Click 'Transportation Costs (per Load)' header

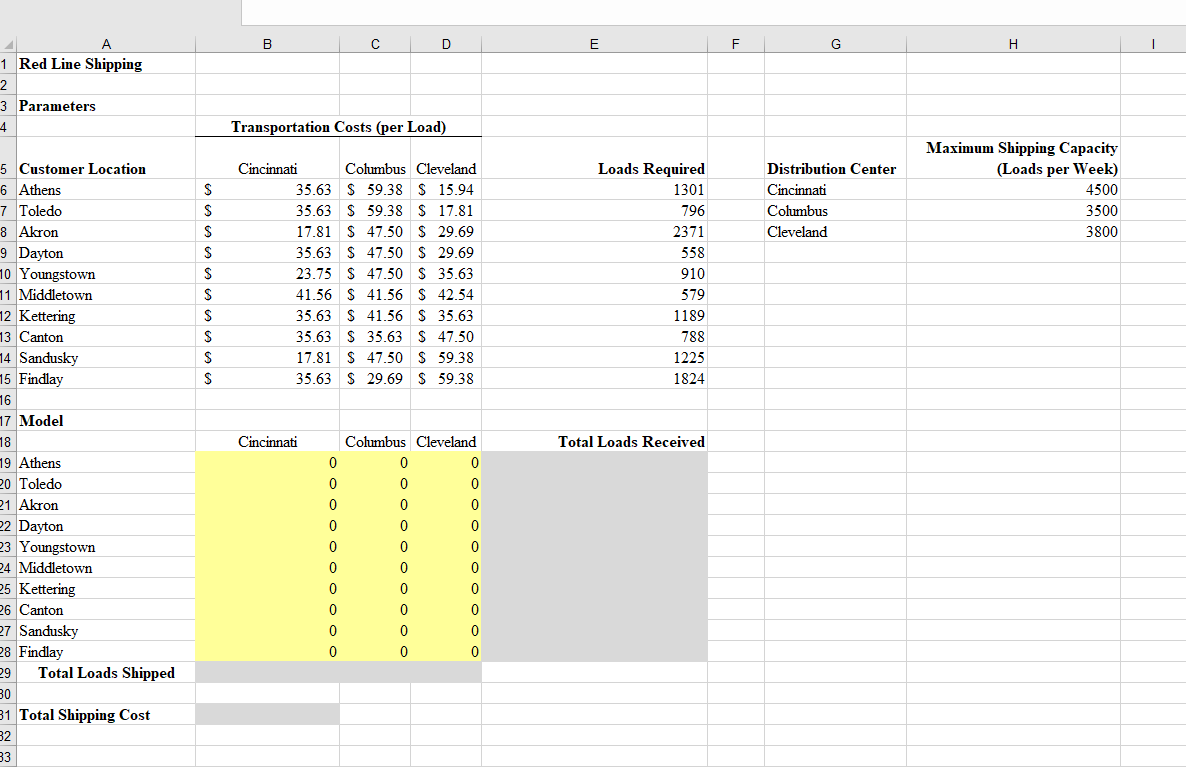click(338, 127)
